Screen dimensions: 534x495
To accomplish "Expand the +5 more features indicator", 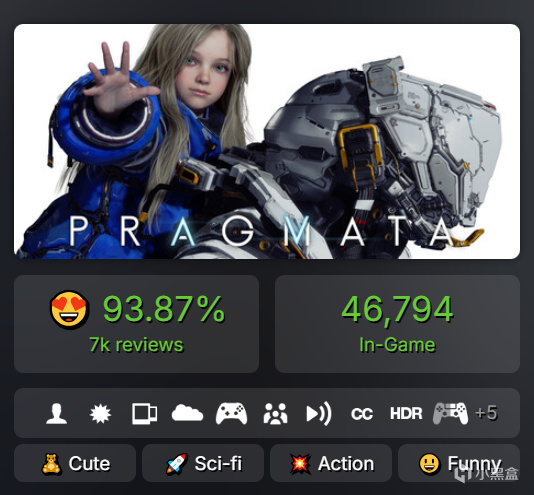I will pos(486,413).
